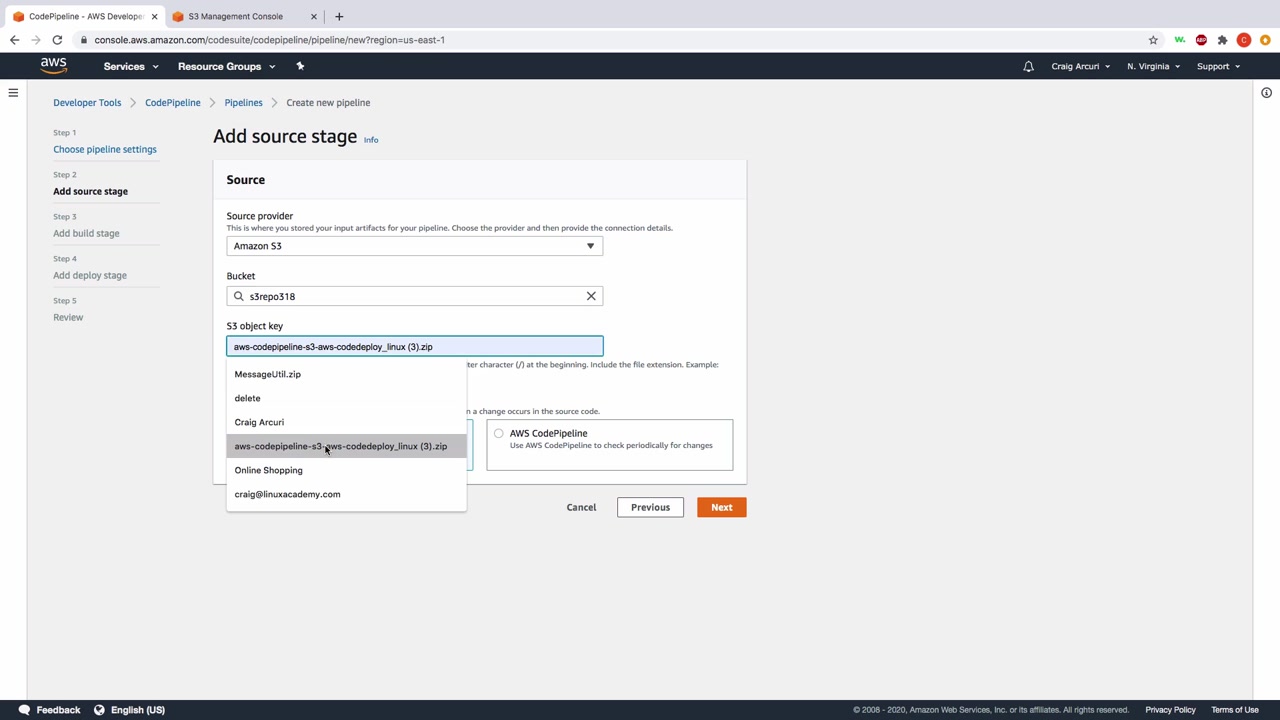Go back using browser back arrow
The image size is (1280, 720).
coord(14,40)
